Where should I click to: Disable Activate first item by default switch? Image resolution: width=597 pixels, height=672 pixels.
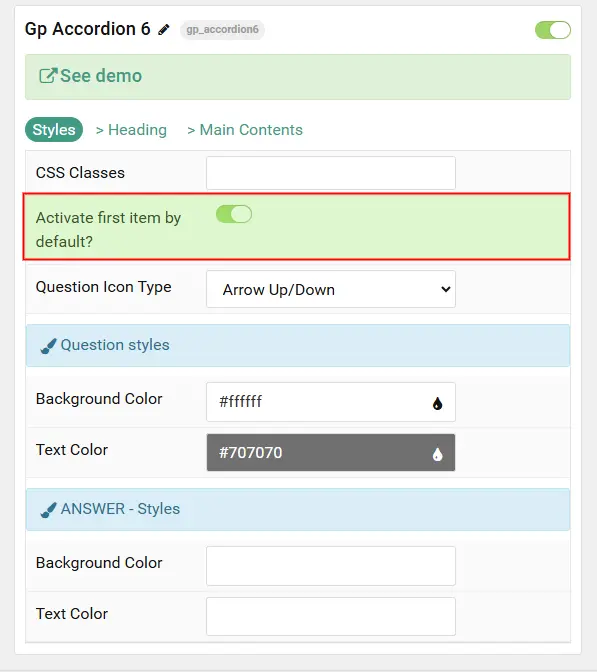tap(234, 214)
